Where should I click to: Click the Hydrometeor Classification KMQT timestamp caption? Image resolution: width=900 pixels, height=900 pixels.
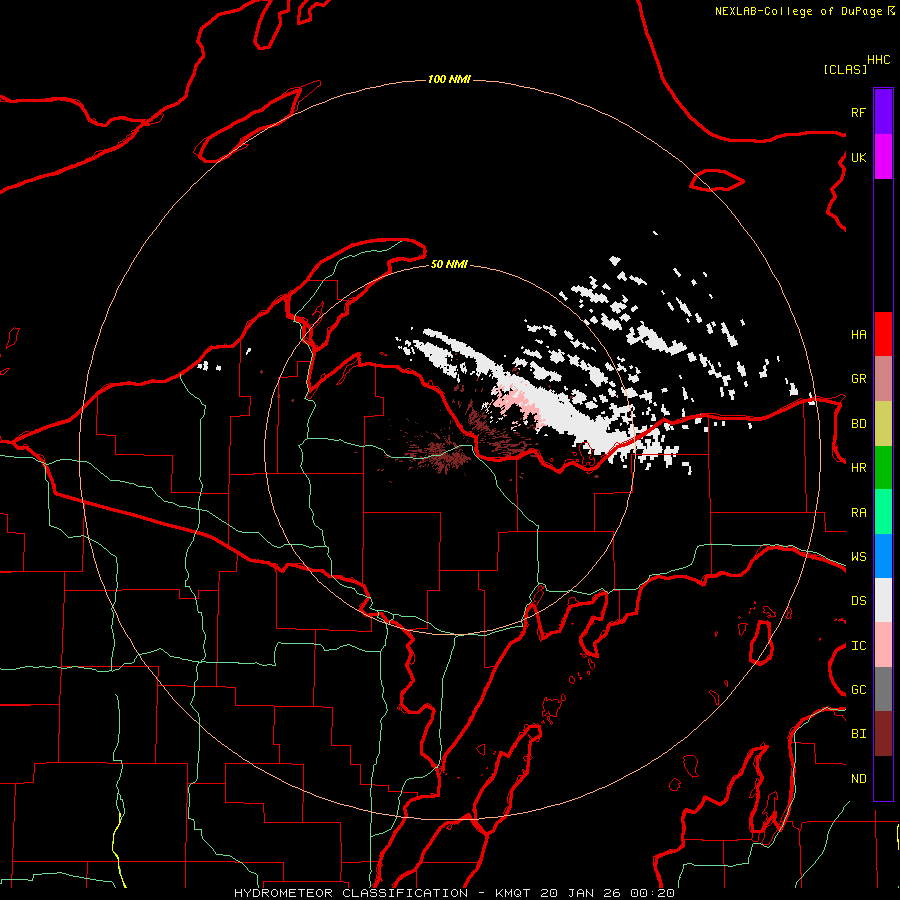click(455, 893)
